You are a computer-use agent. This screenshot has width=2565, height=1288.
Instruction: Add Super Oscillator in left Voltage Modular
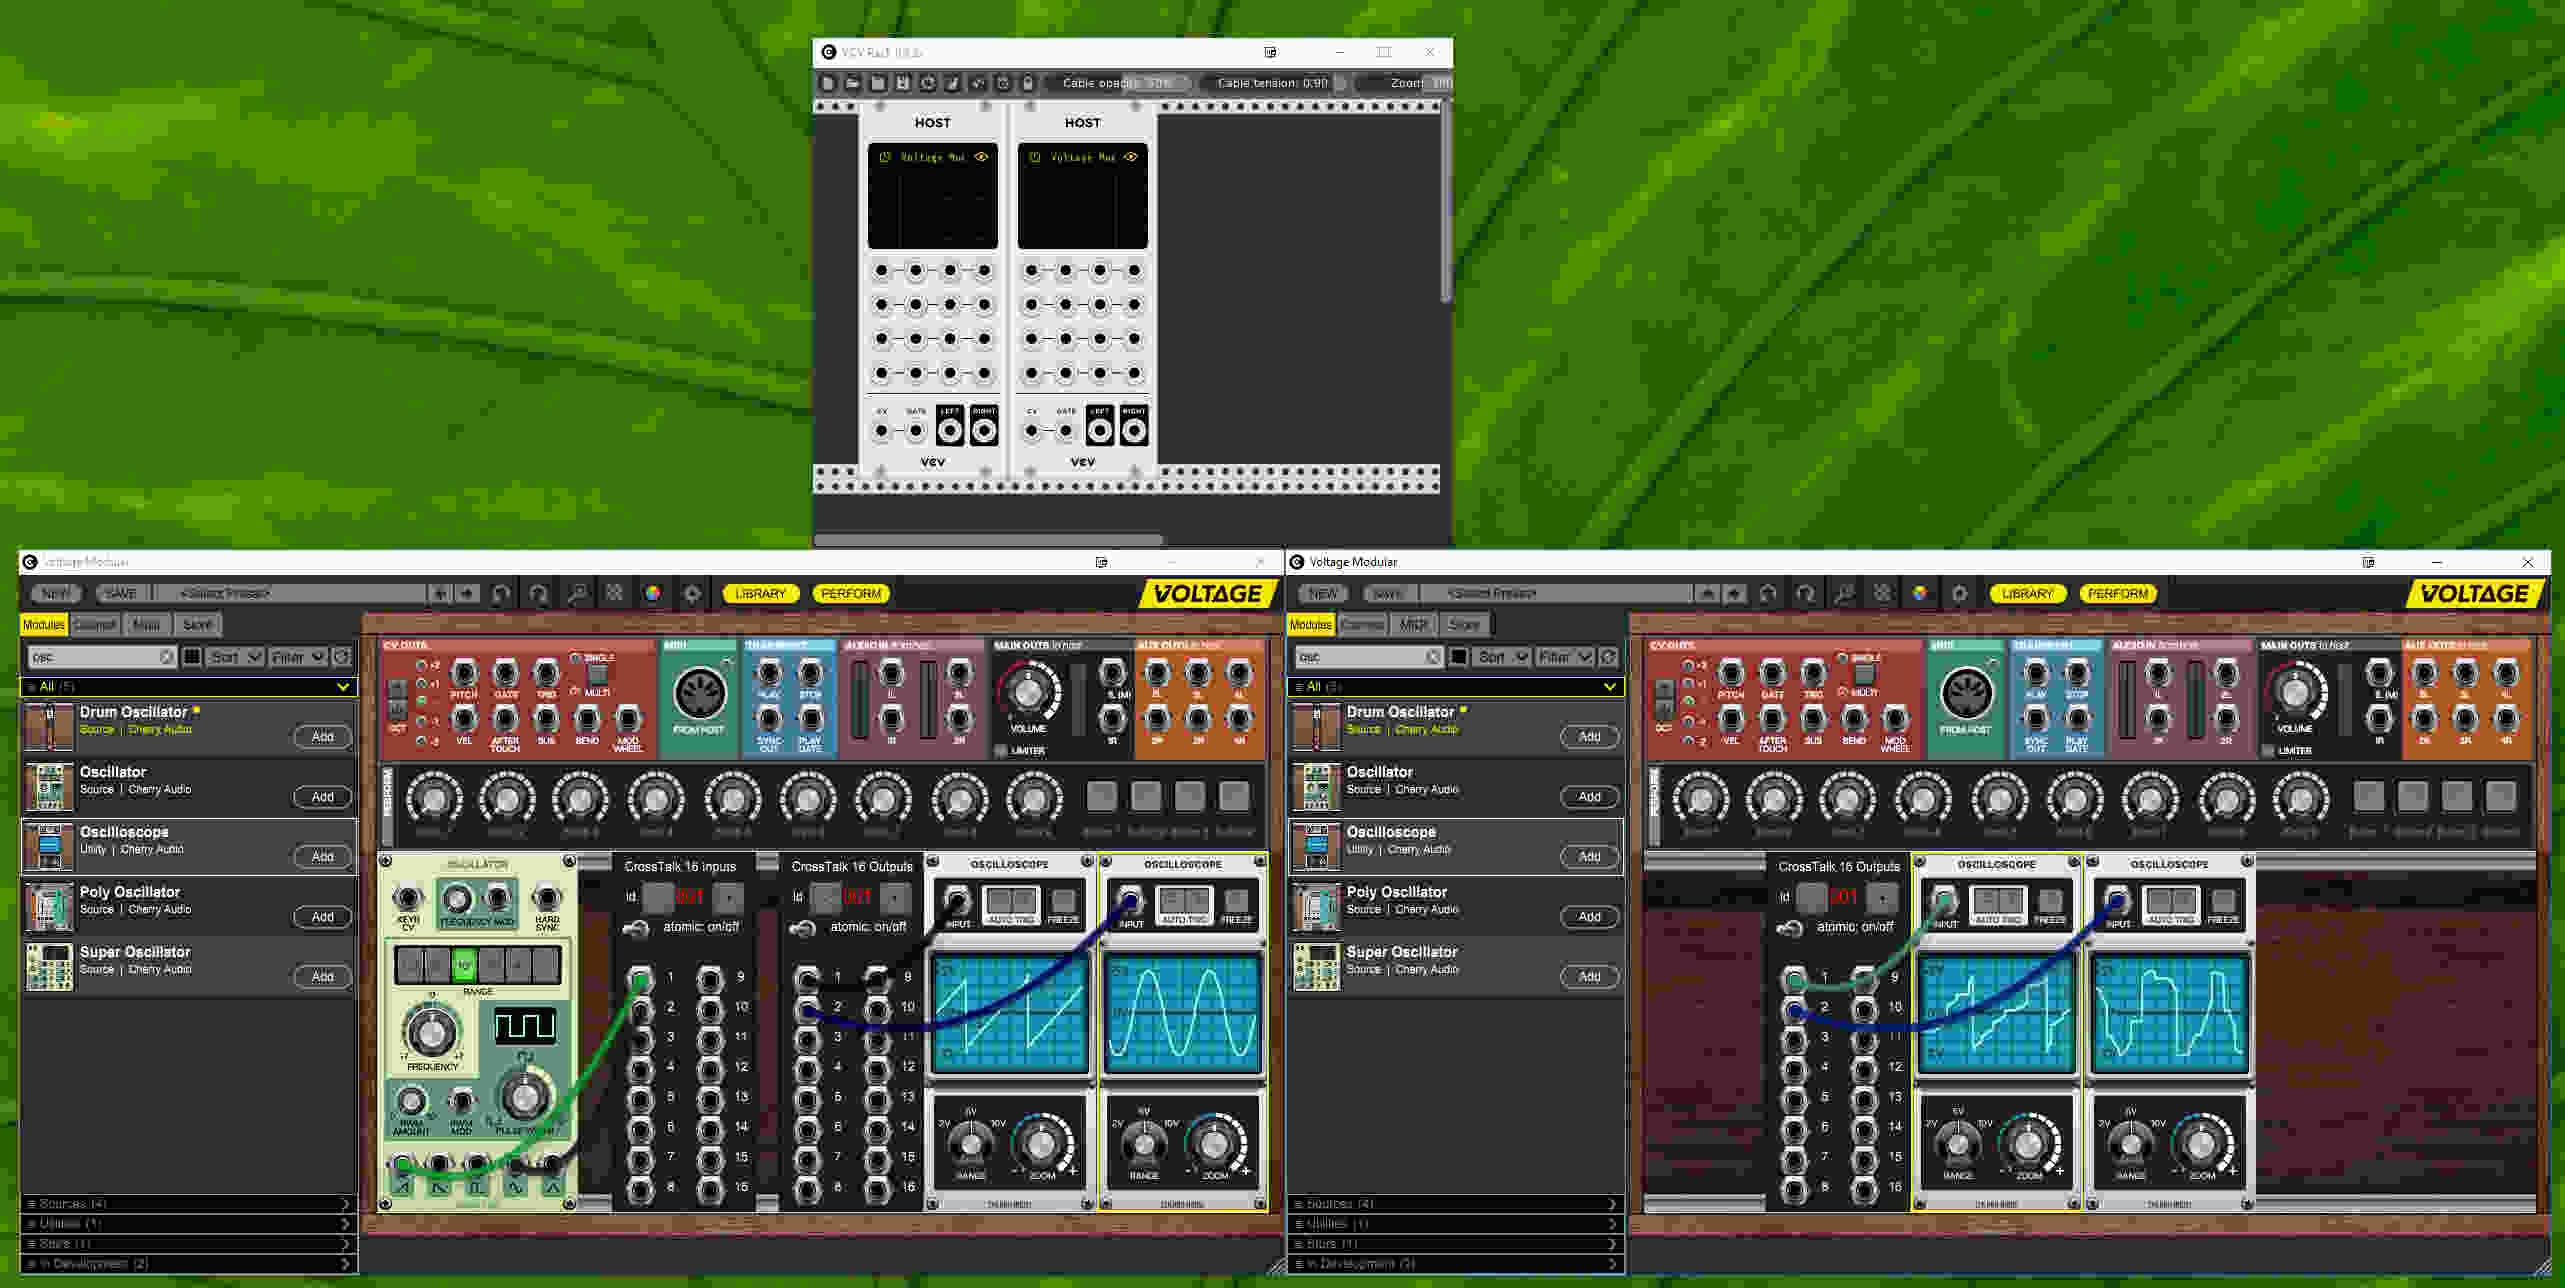coord(322,977)
